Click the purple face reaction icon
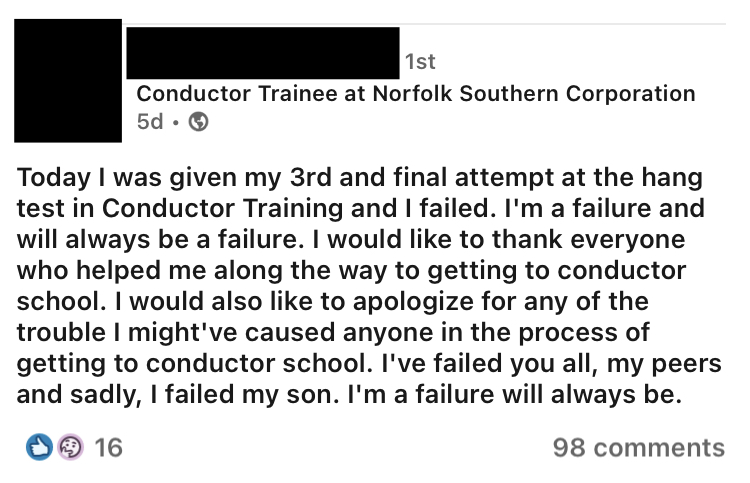 70,447
